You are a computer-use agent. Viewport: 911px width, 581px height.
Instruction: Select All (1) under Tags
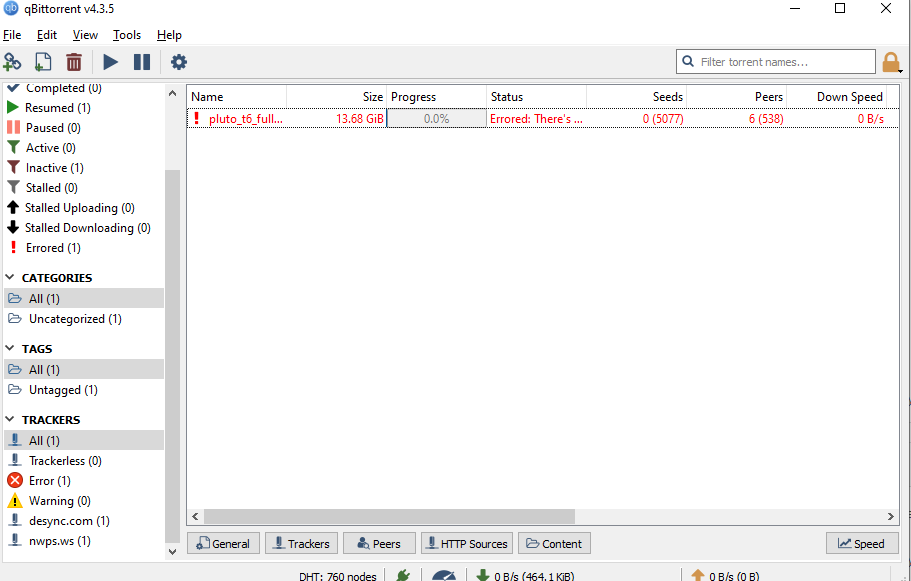(84, 370)
